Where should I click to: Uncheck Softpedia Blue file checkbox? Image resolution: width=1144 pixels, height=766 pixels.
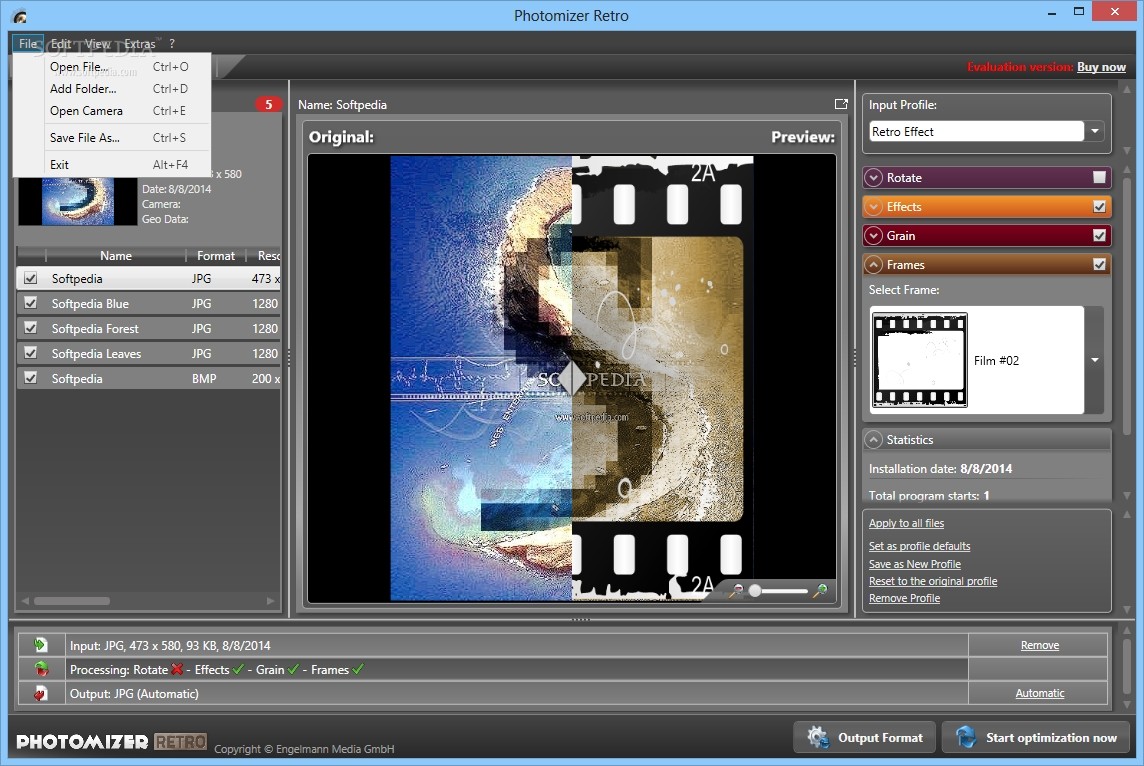click(x=31, y=303)
